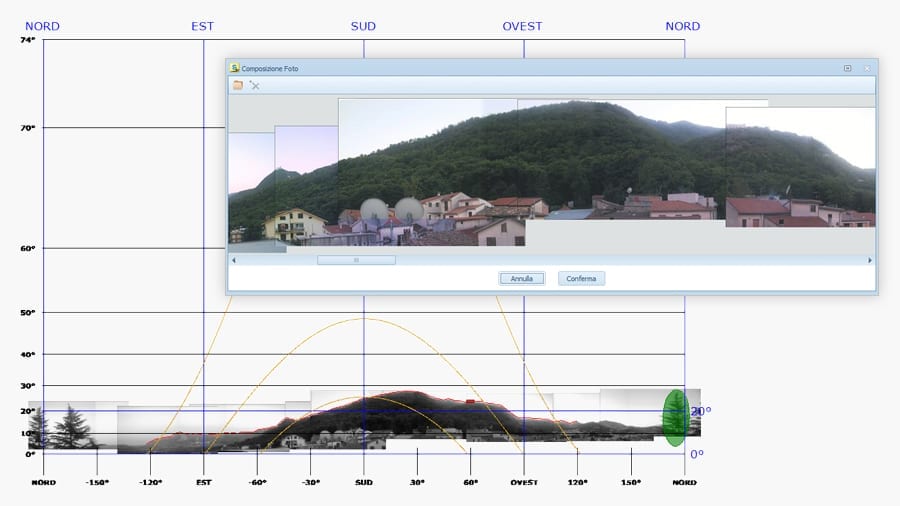Click the left arrow of horizontal scrollbar
Viewport: 900px width, 506px height.
[x=234, y=260]
